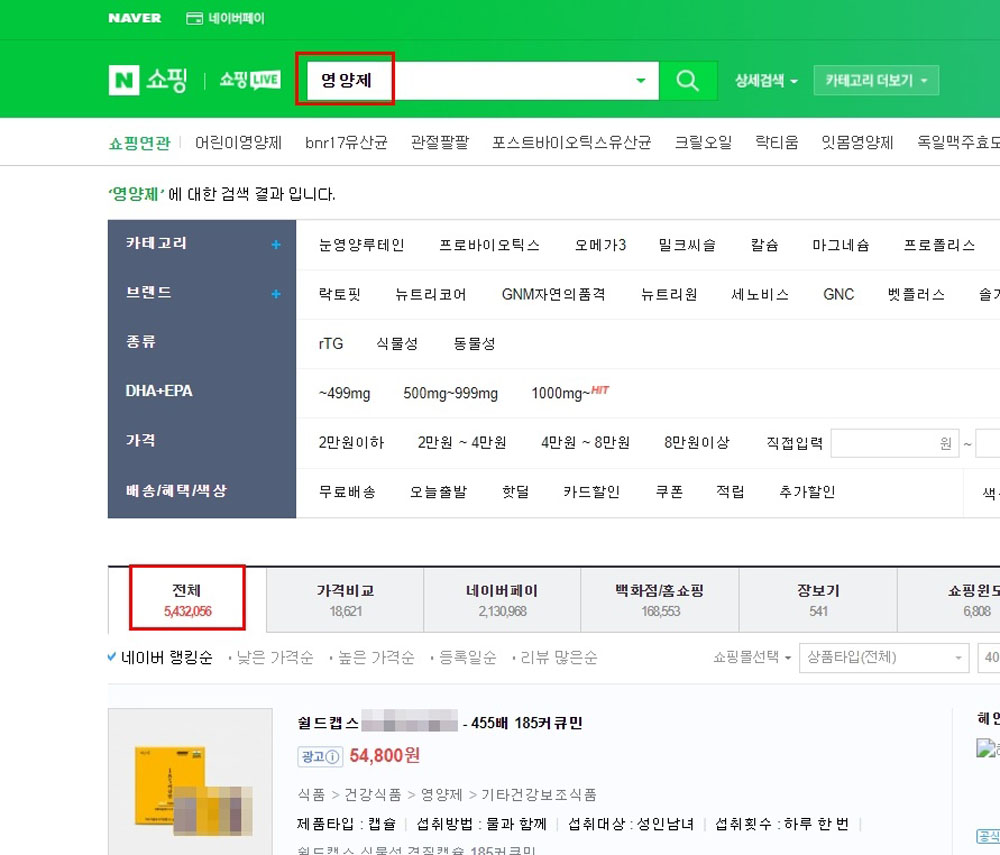1000x855 pixels.
Task: Open Shopping LIVE badge
Action: (250, 80)
